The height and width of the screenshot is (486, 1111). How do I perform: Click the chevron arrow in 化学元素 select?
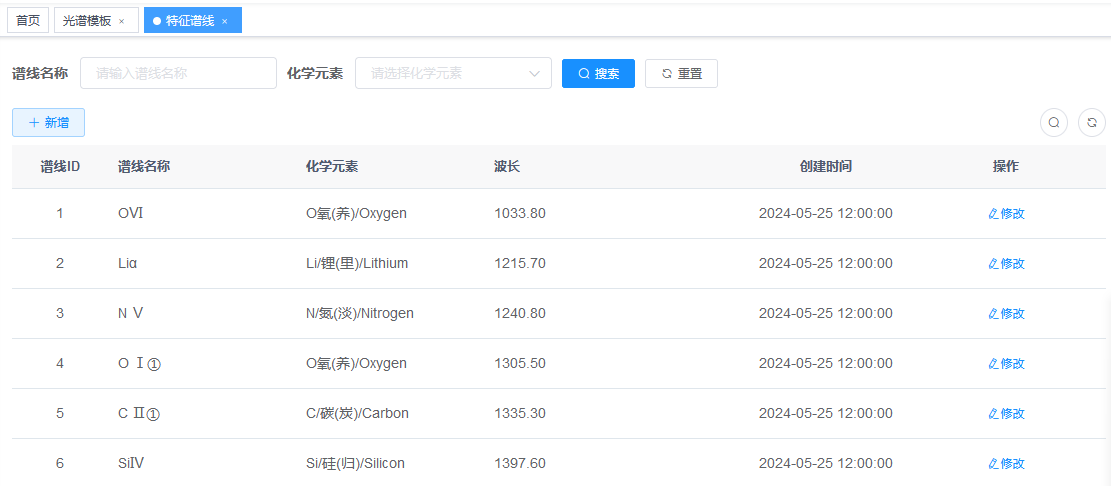pyautogui.click(x=534, y=73)
